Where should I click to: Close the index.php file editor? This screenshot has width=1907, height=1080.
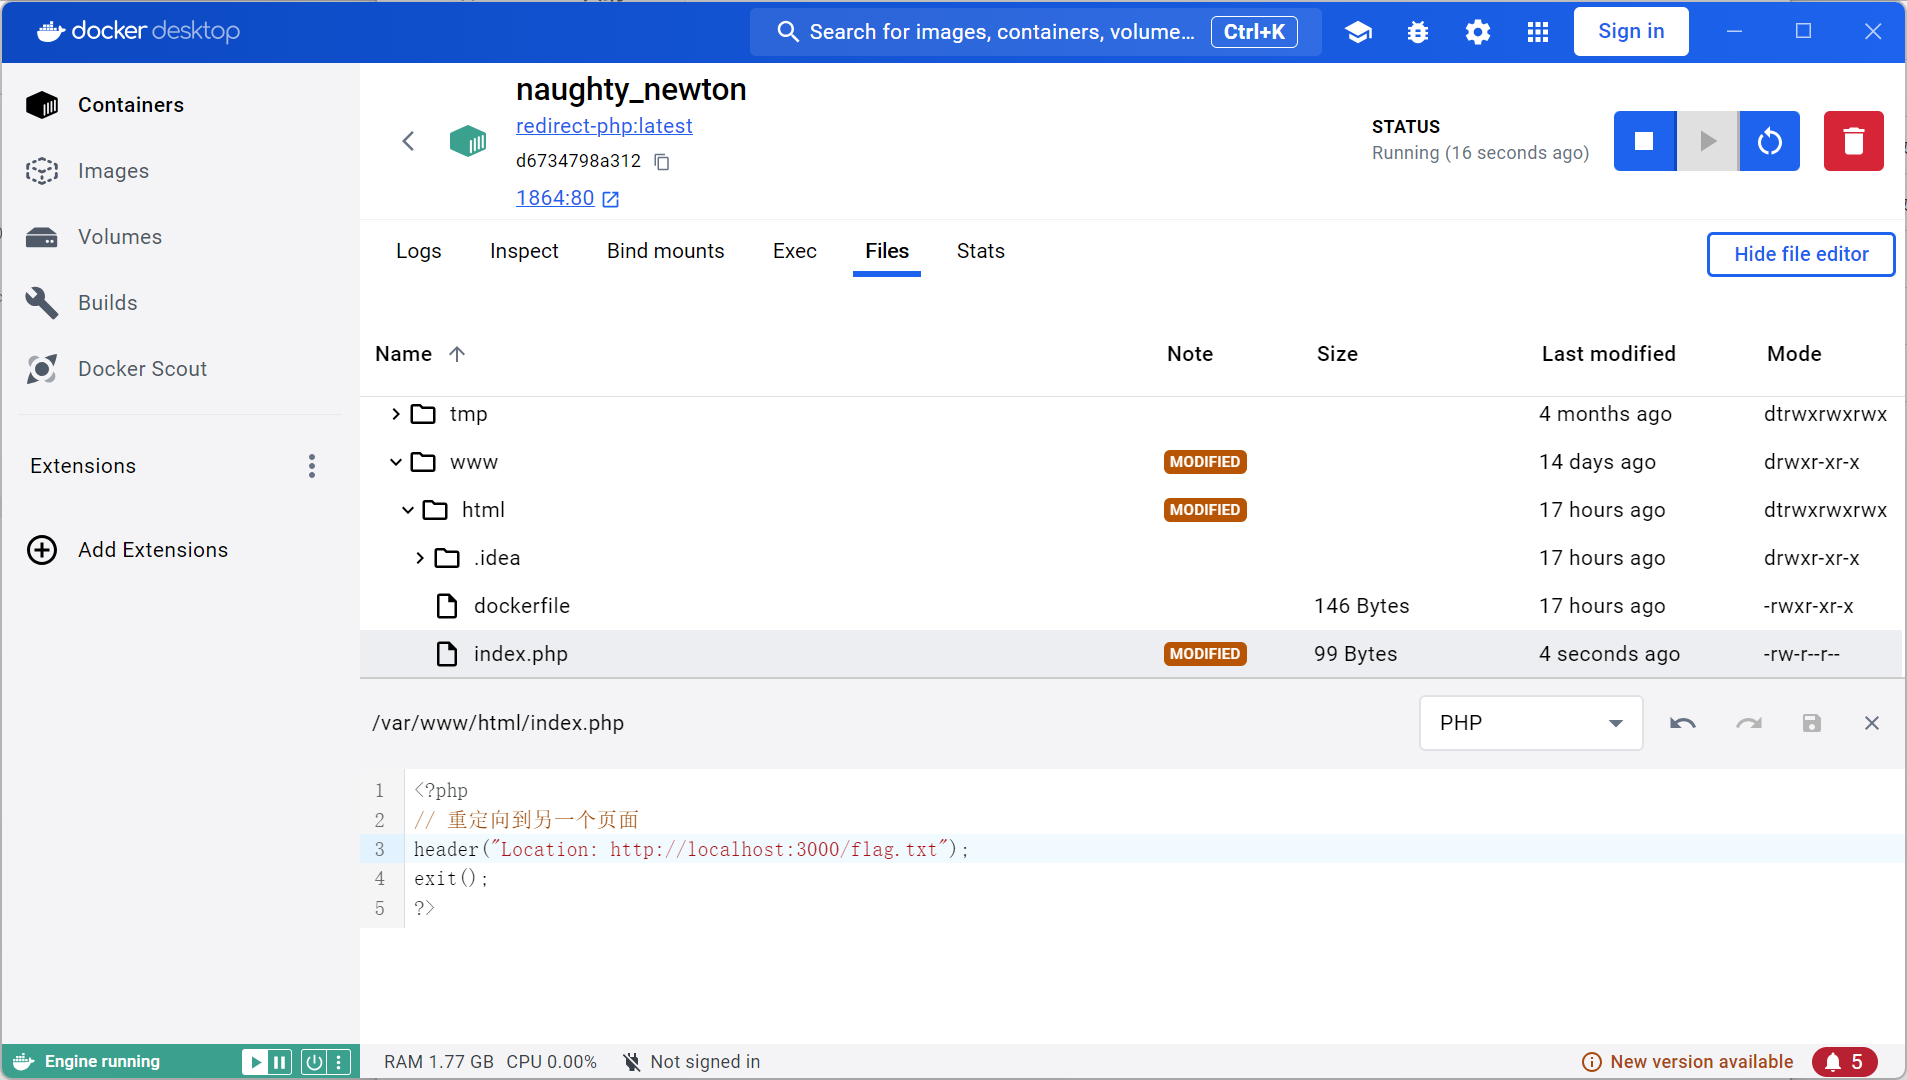tap(1872, 723)
